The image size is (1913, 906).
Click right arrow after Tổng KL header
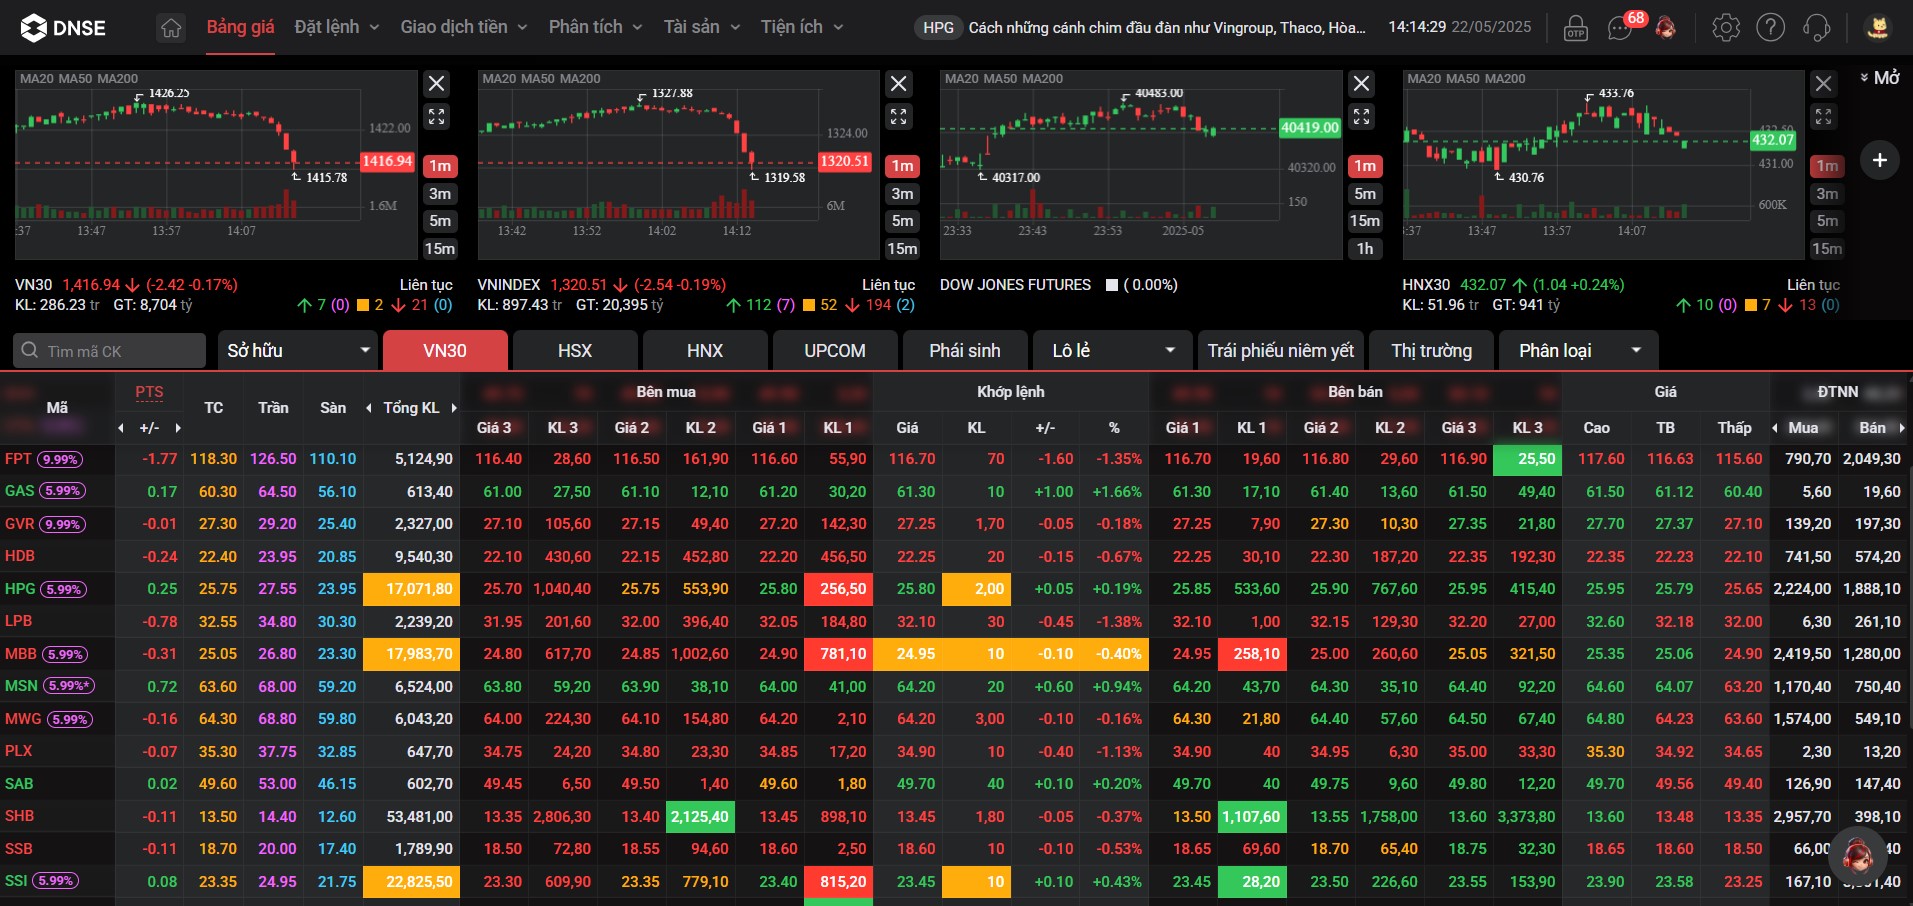coord(454,408)
